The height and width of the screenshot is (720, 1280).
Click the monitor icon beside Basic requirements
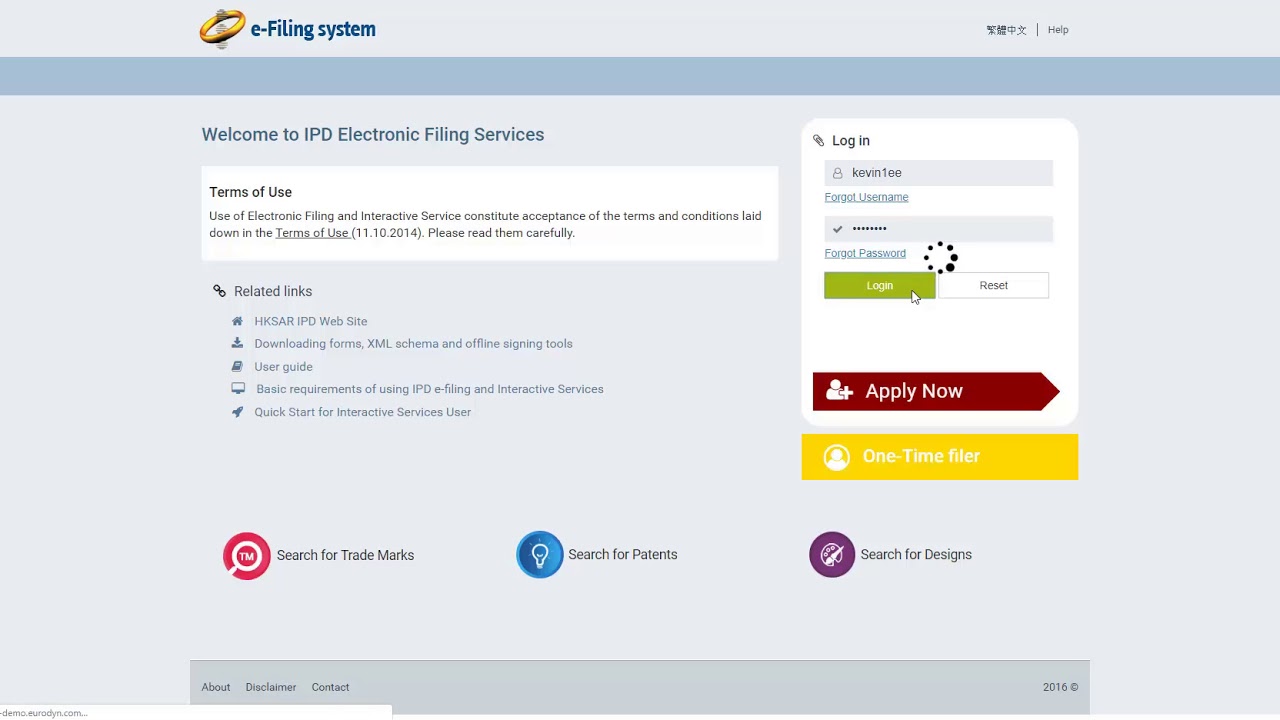pos(238,389)
